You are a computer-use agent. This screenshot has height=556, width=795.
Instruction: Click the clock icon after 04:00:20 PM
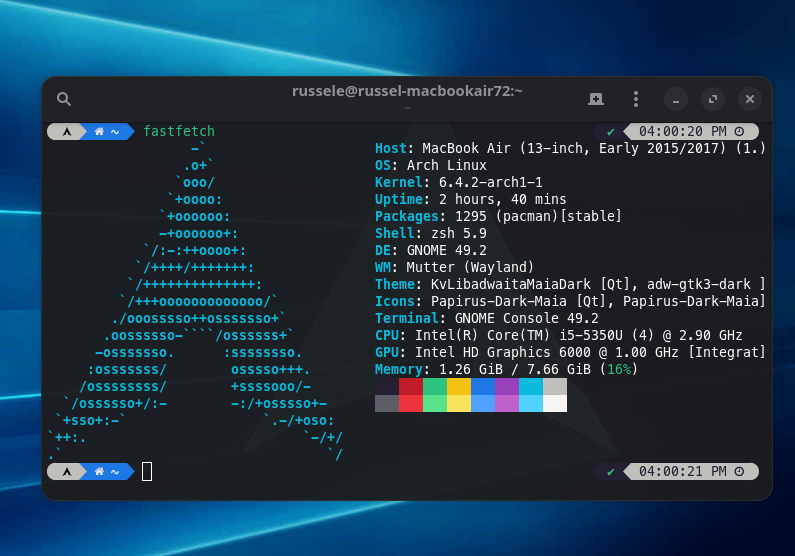pos(739,132)
